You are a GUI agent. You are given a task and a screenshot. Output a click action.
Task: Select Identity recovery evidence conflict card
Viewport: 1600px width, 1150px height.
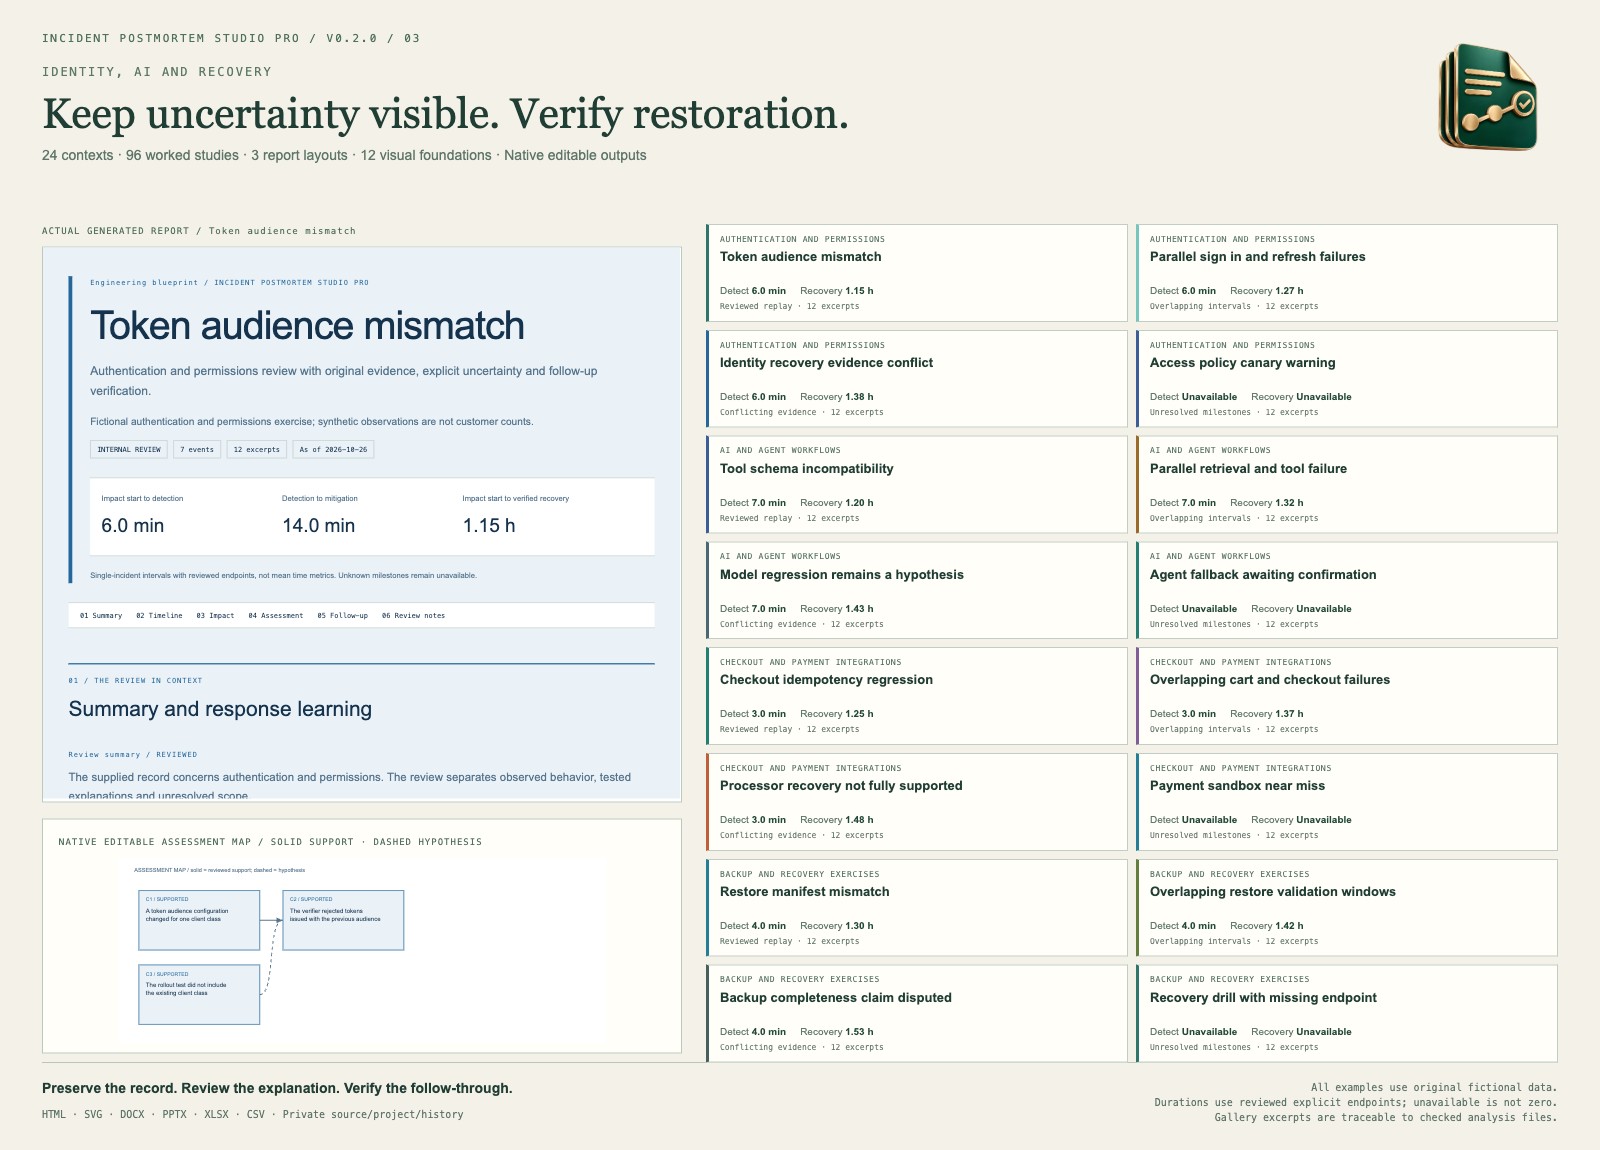coord(916,379)
